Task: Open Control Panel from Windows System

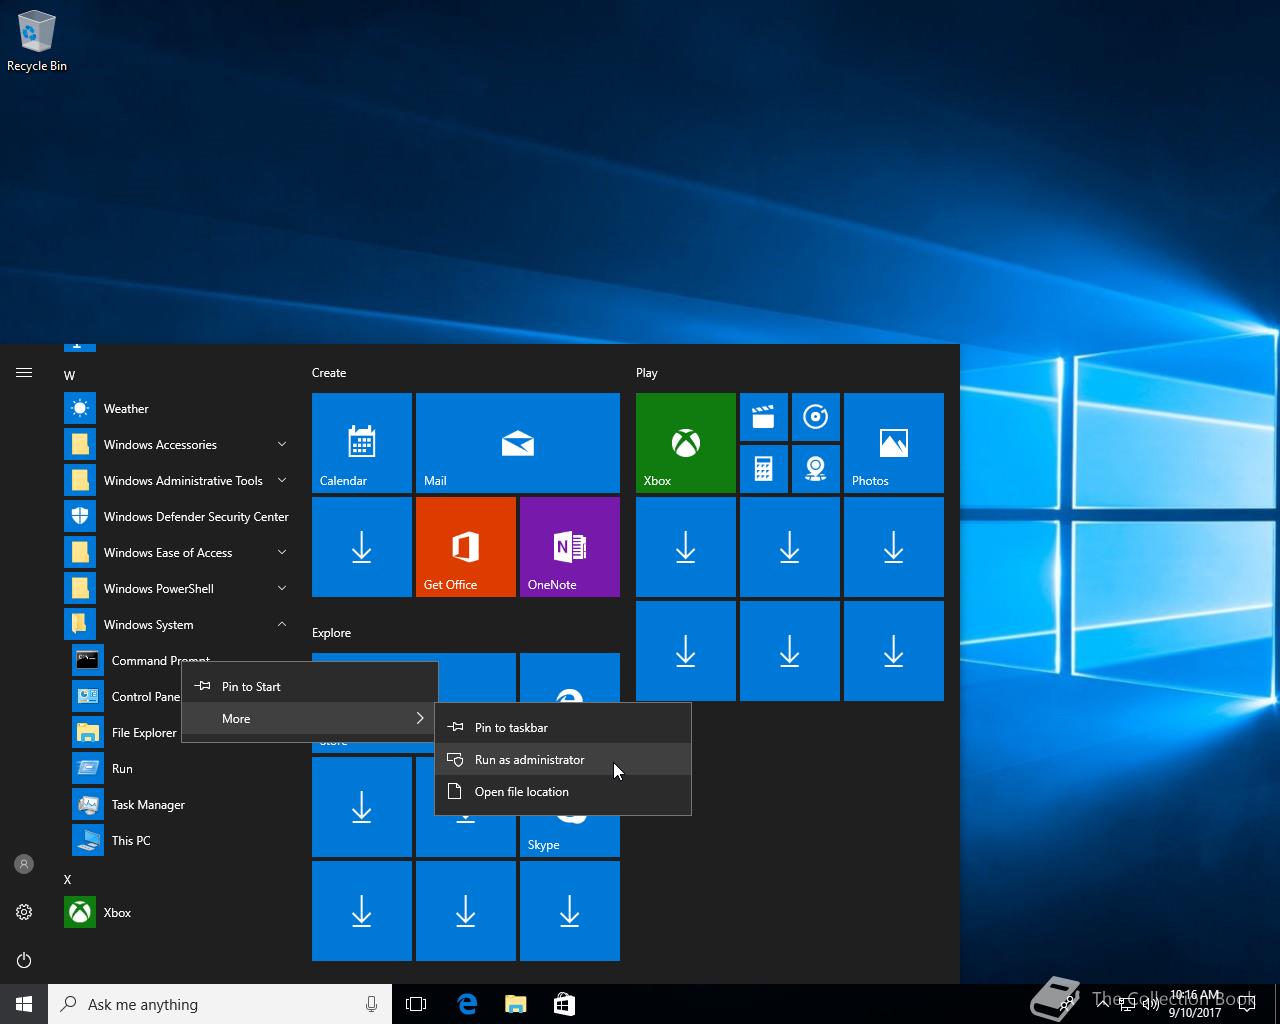Action: click(126, 696)
